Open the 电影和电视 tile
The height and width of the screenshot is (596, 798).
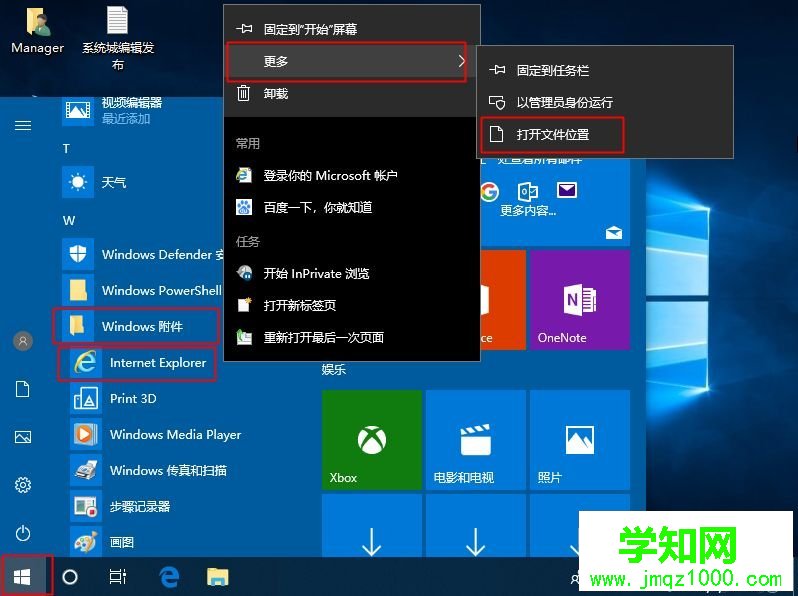(475, 440)
